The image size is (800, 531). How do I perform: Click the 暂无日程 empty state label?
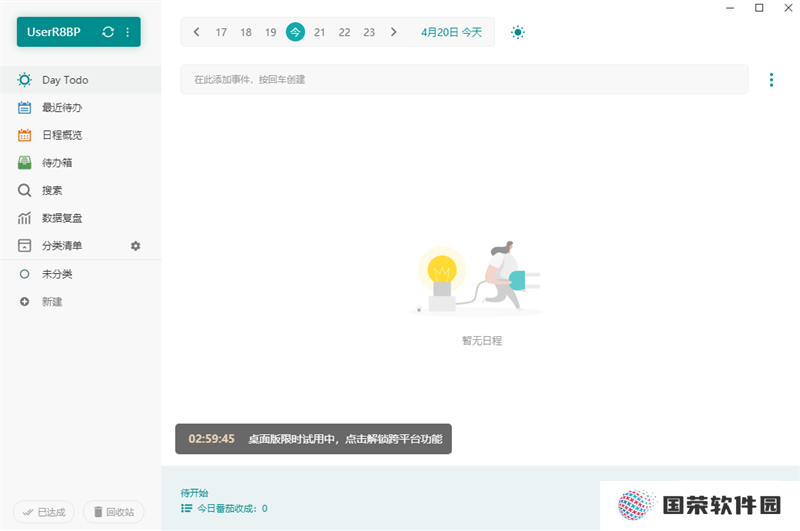tap(482, 341)
